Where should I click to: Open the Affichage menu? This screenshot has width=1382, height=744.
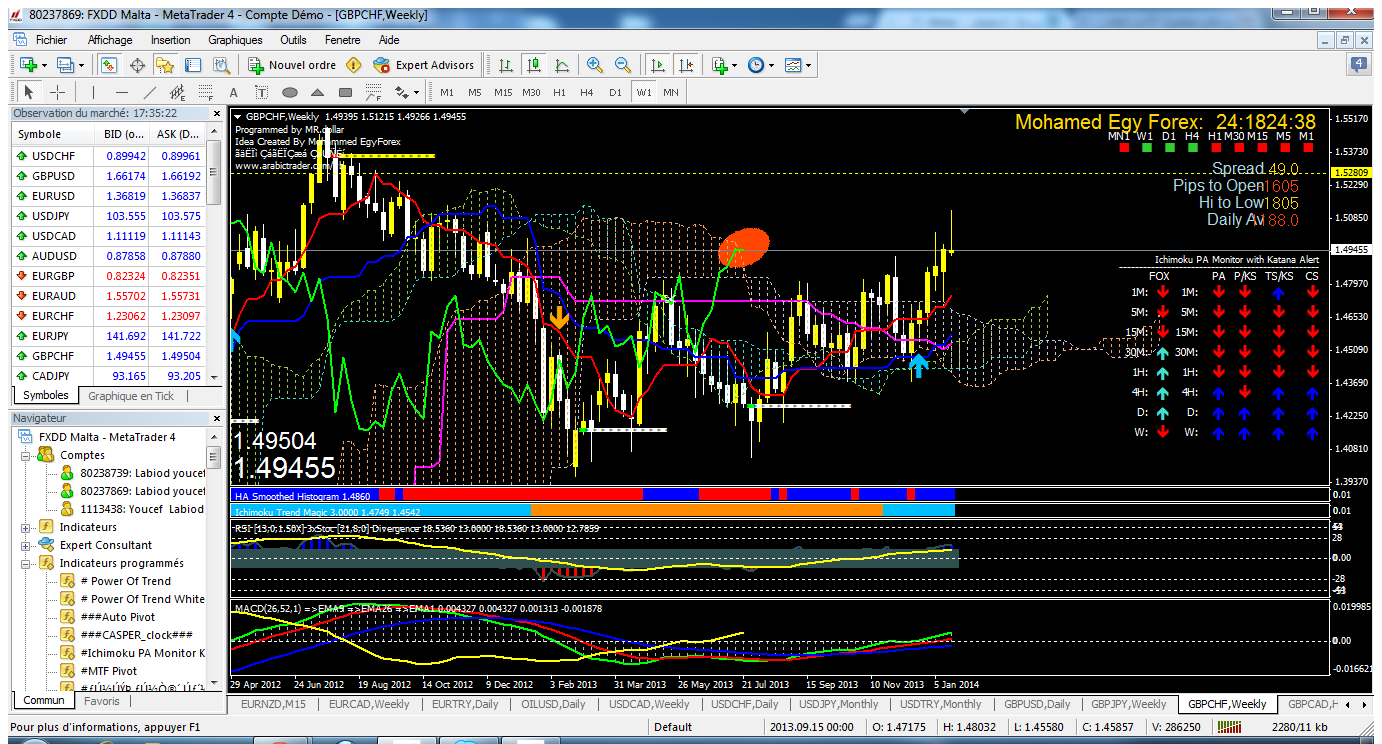click(110, 40)
